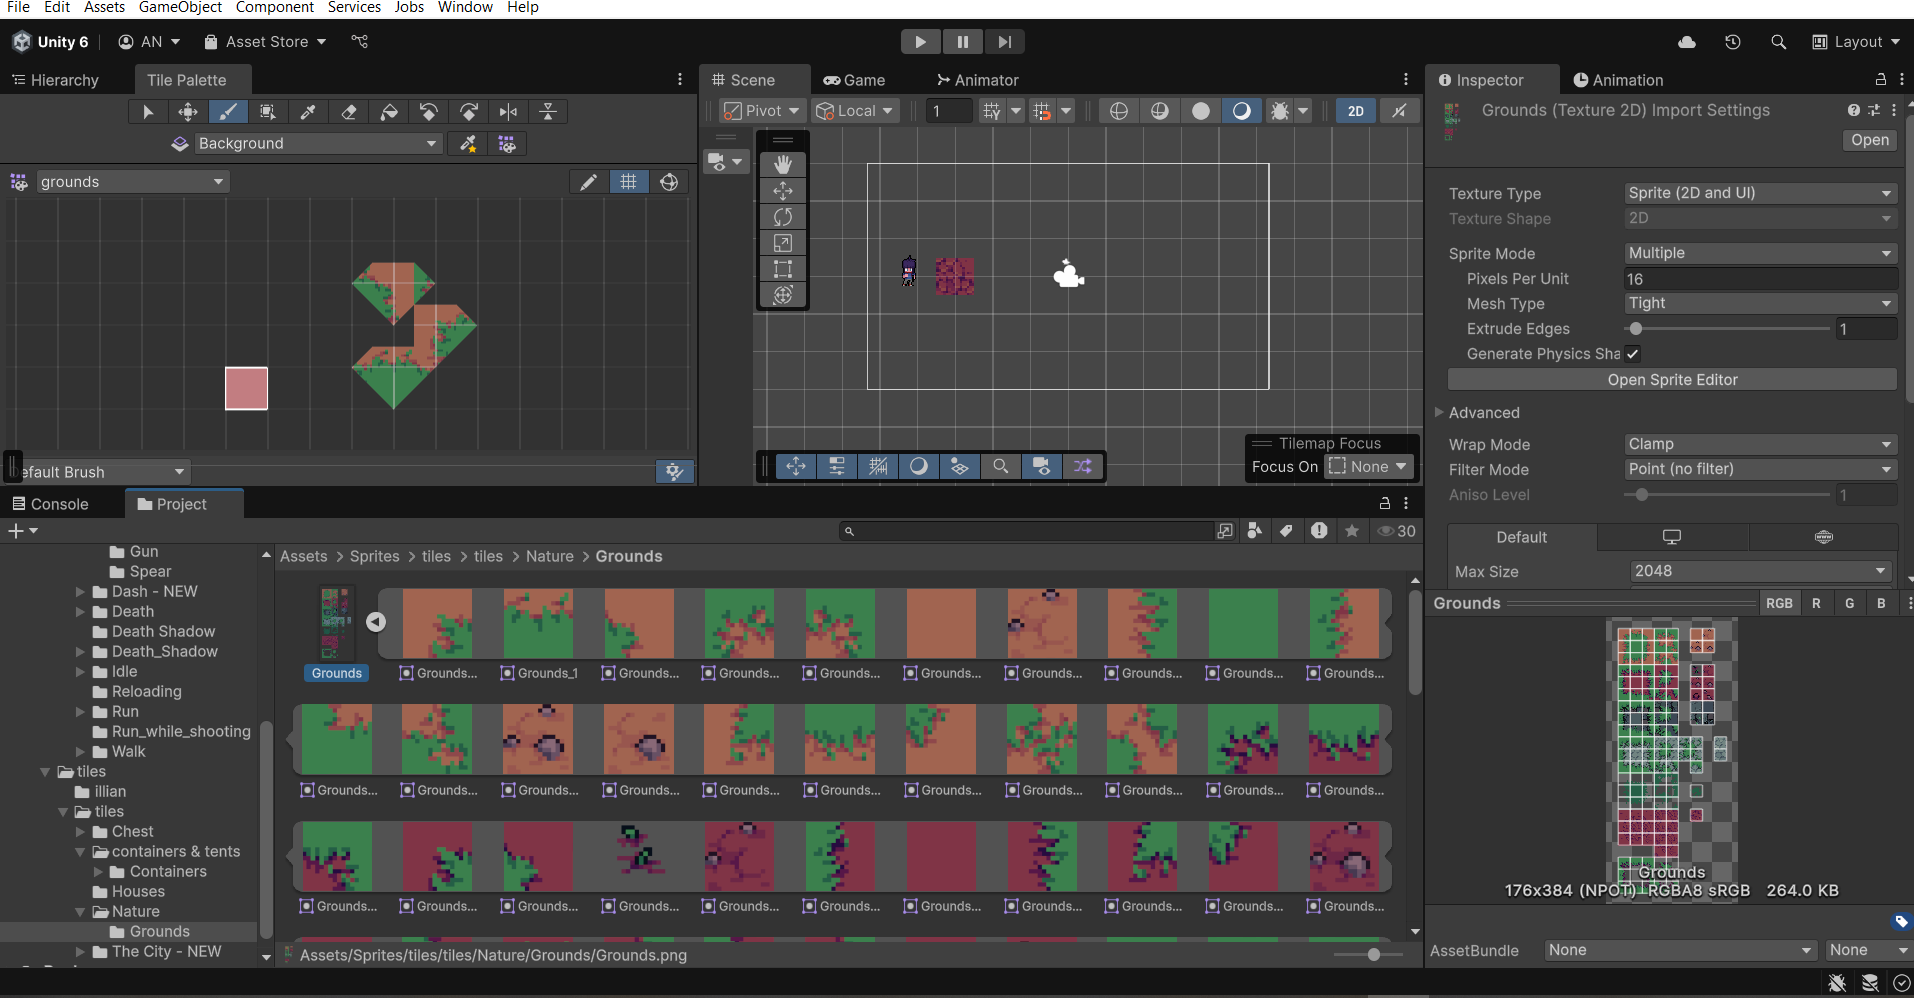Enable the Generate Physics Shape checkbox
This screenshot has width=1914, height=998.
(1632, 353)
